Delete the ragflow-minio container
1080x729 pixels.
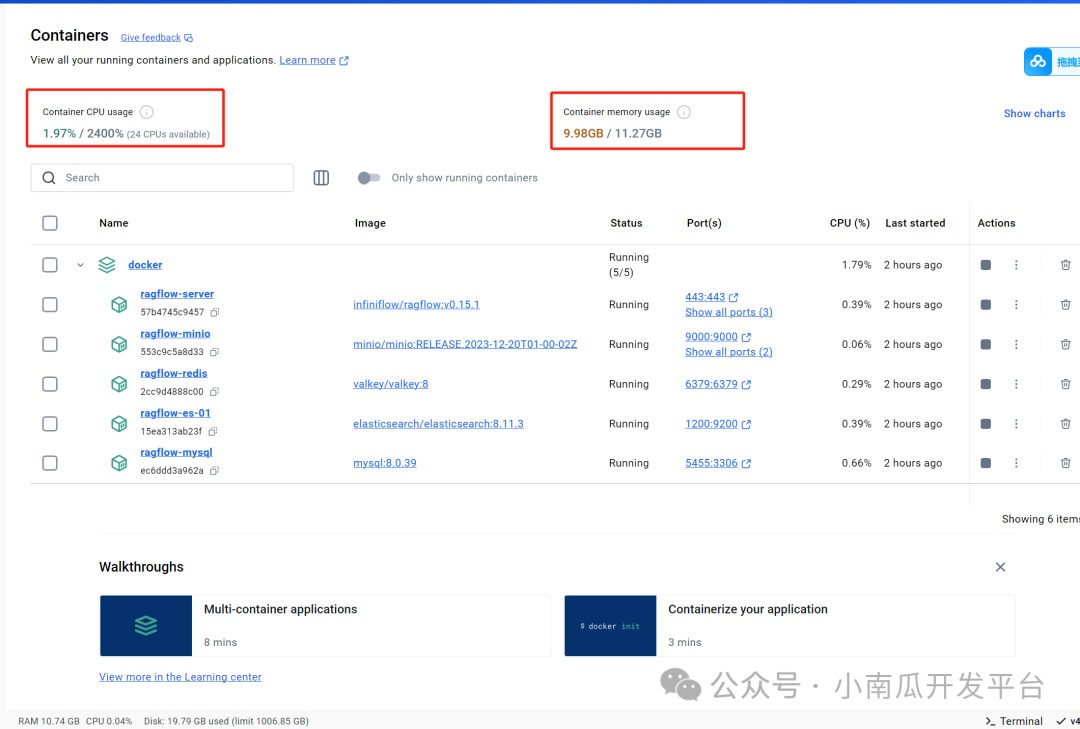point(1066,344)
